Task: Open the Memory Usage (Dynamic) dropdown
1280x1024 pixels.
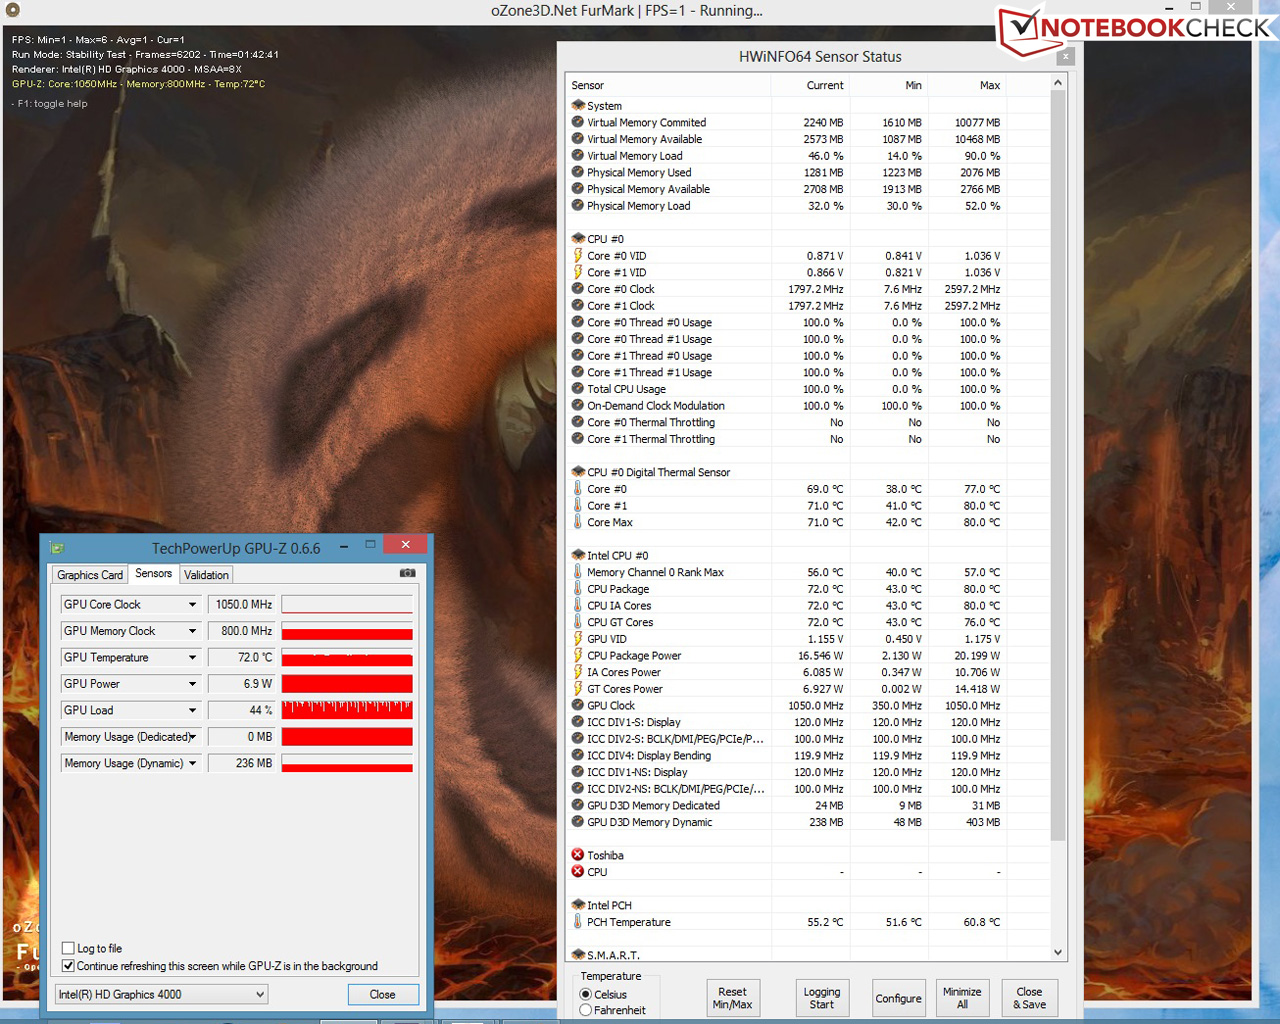Action: (x=193, y=764)
